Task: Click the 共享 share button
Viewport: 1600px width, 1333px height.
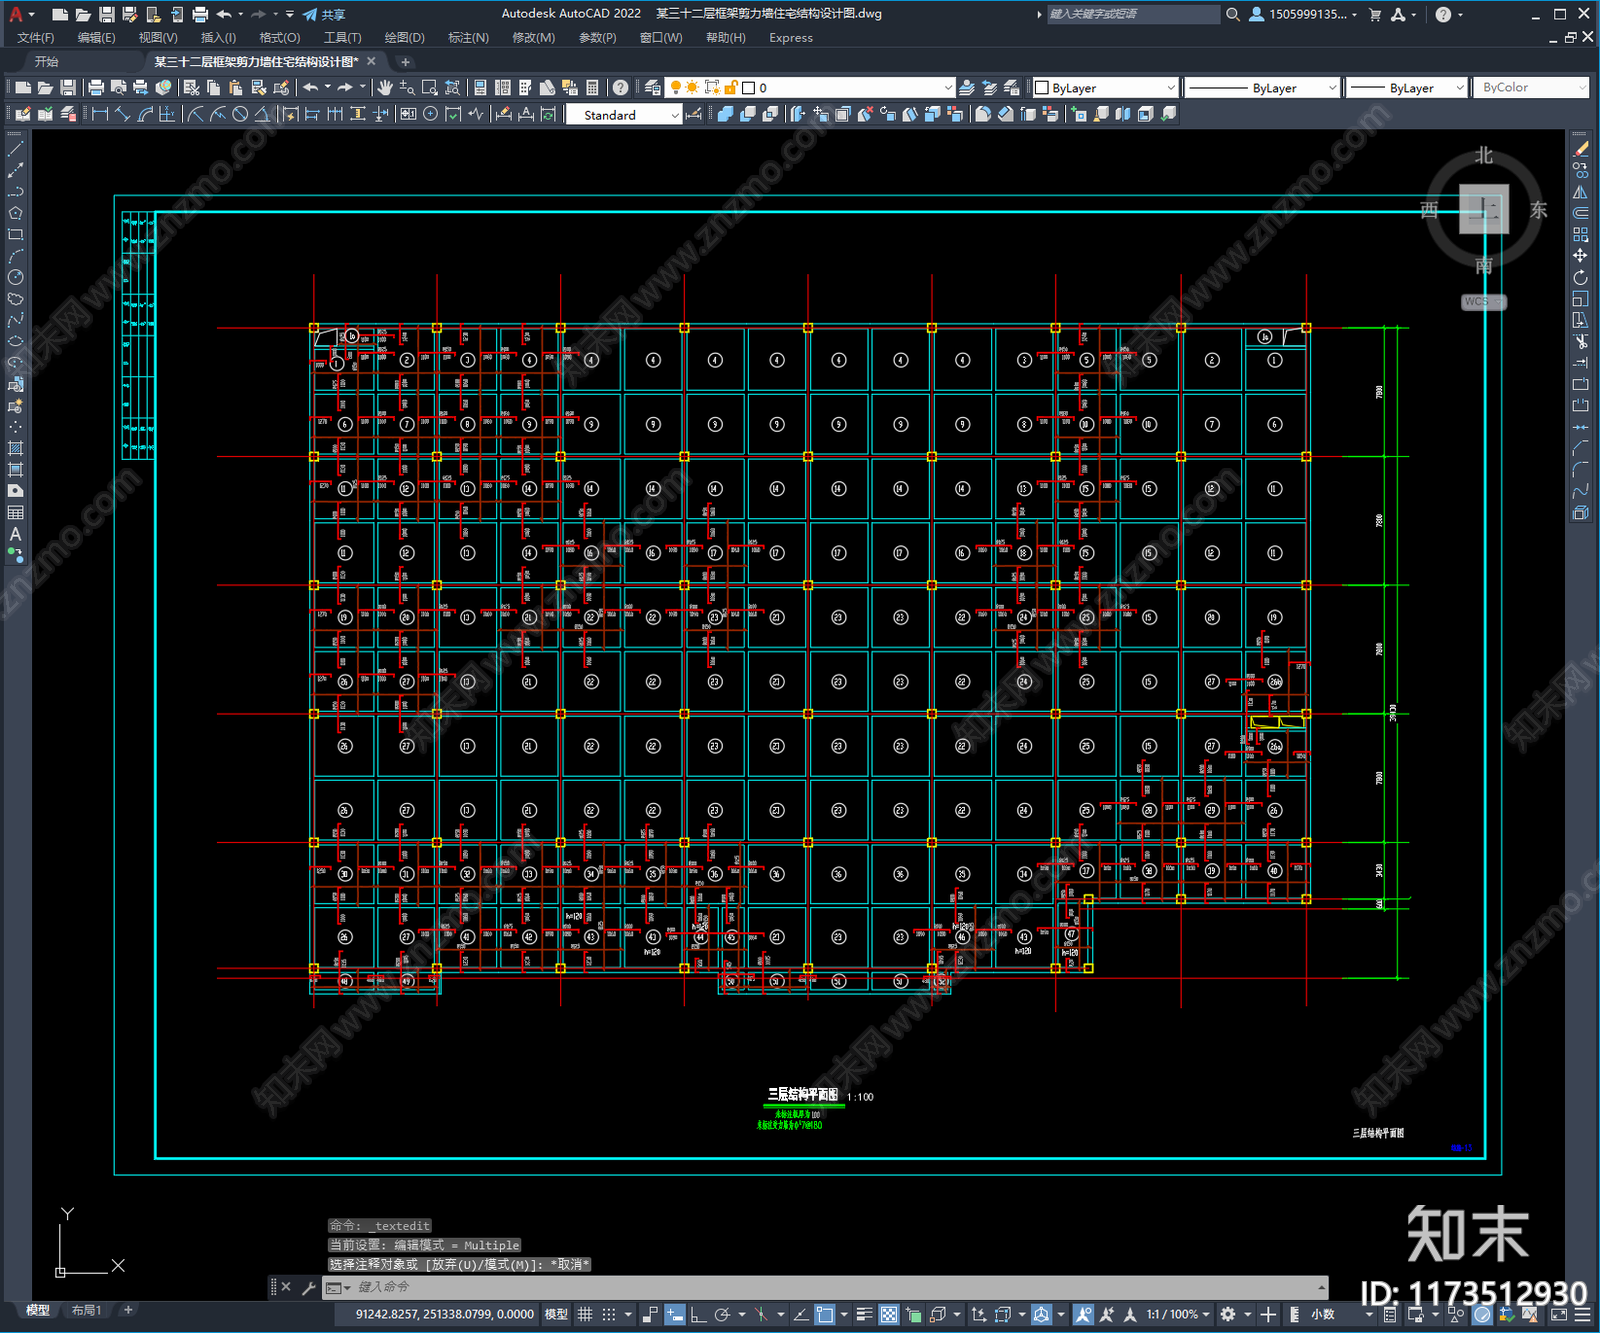Action: click(325, 14)
